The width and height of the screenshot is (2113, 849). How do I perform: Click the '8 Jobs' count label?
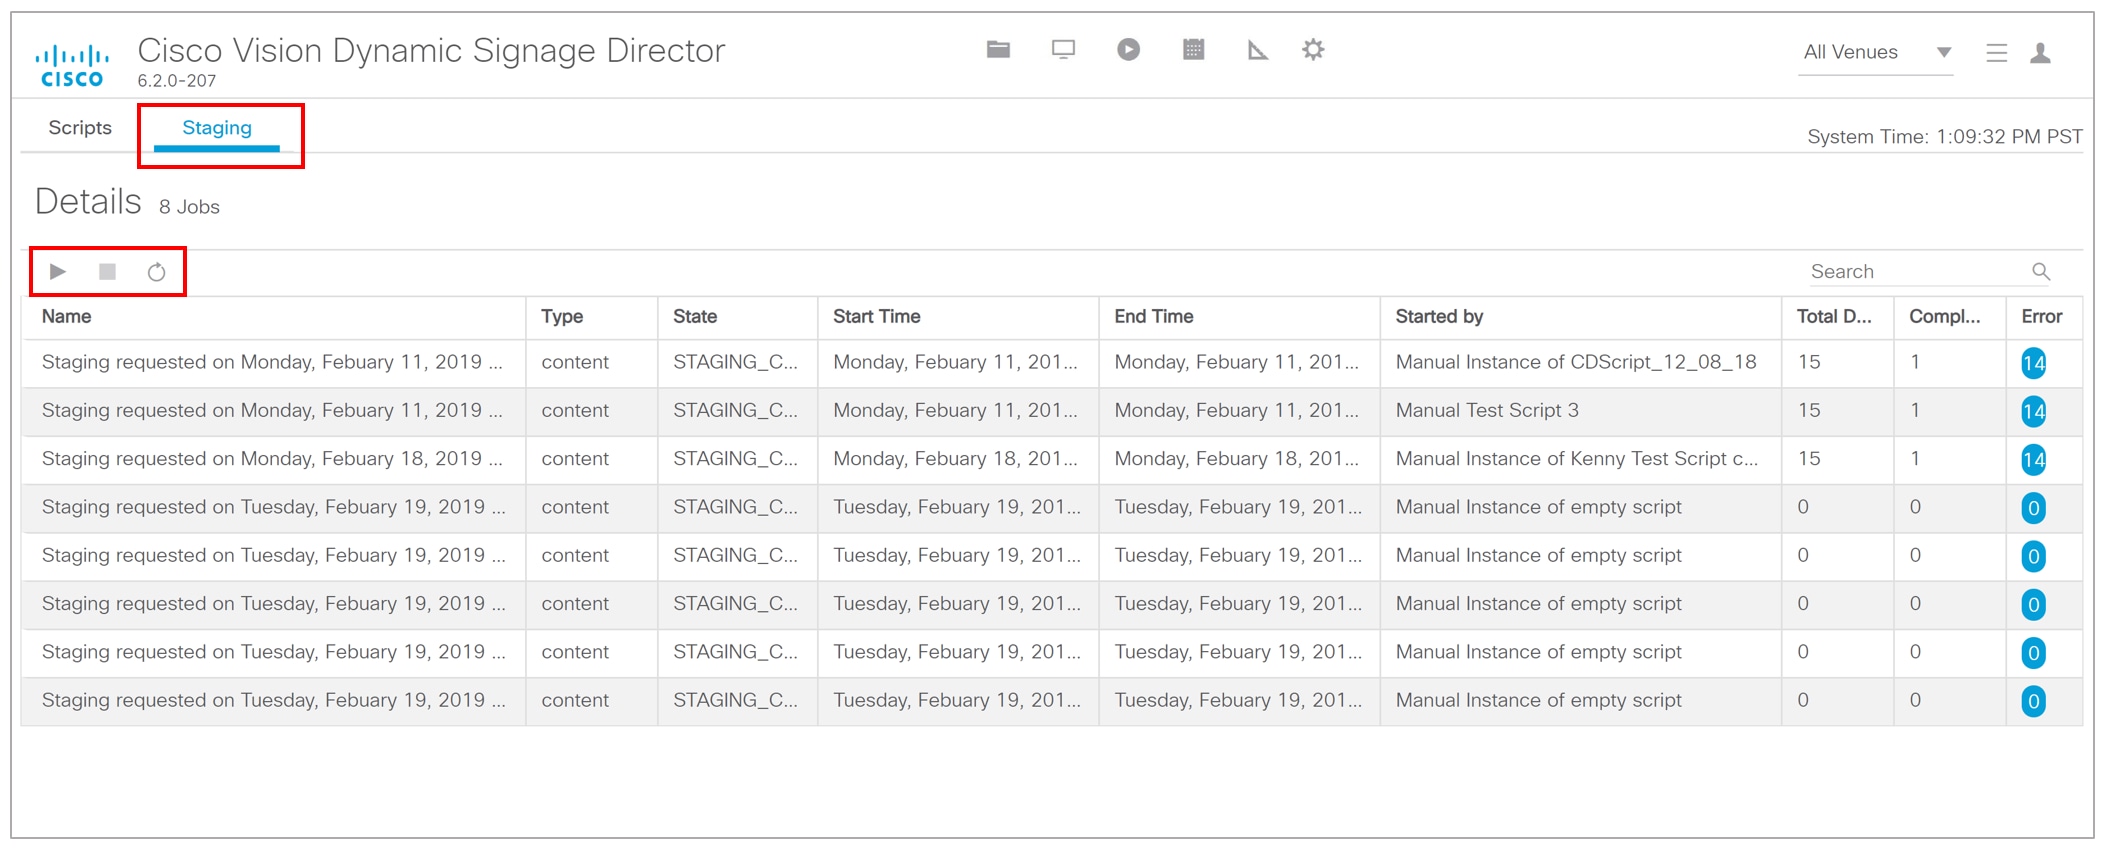click(189, 207)
